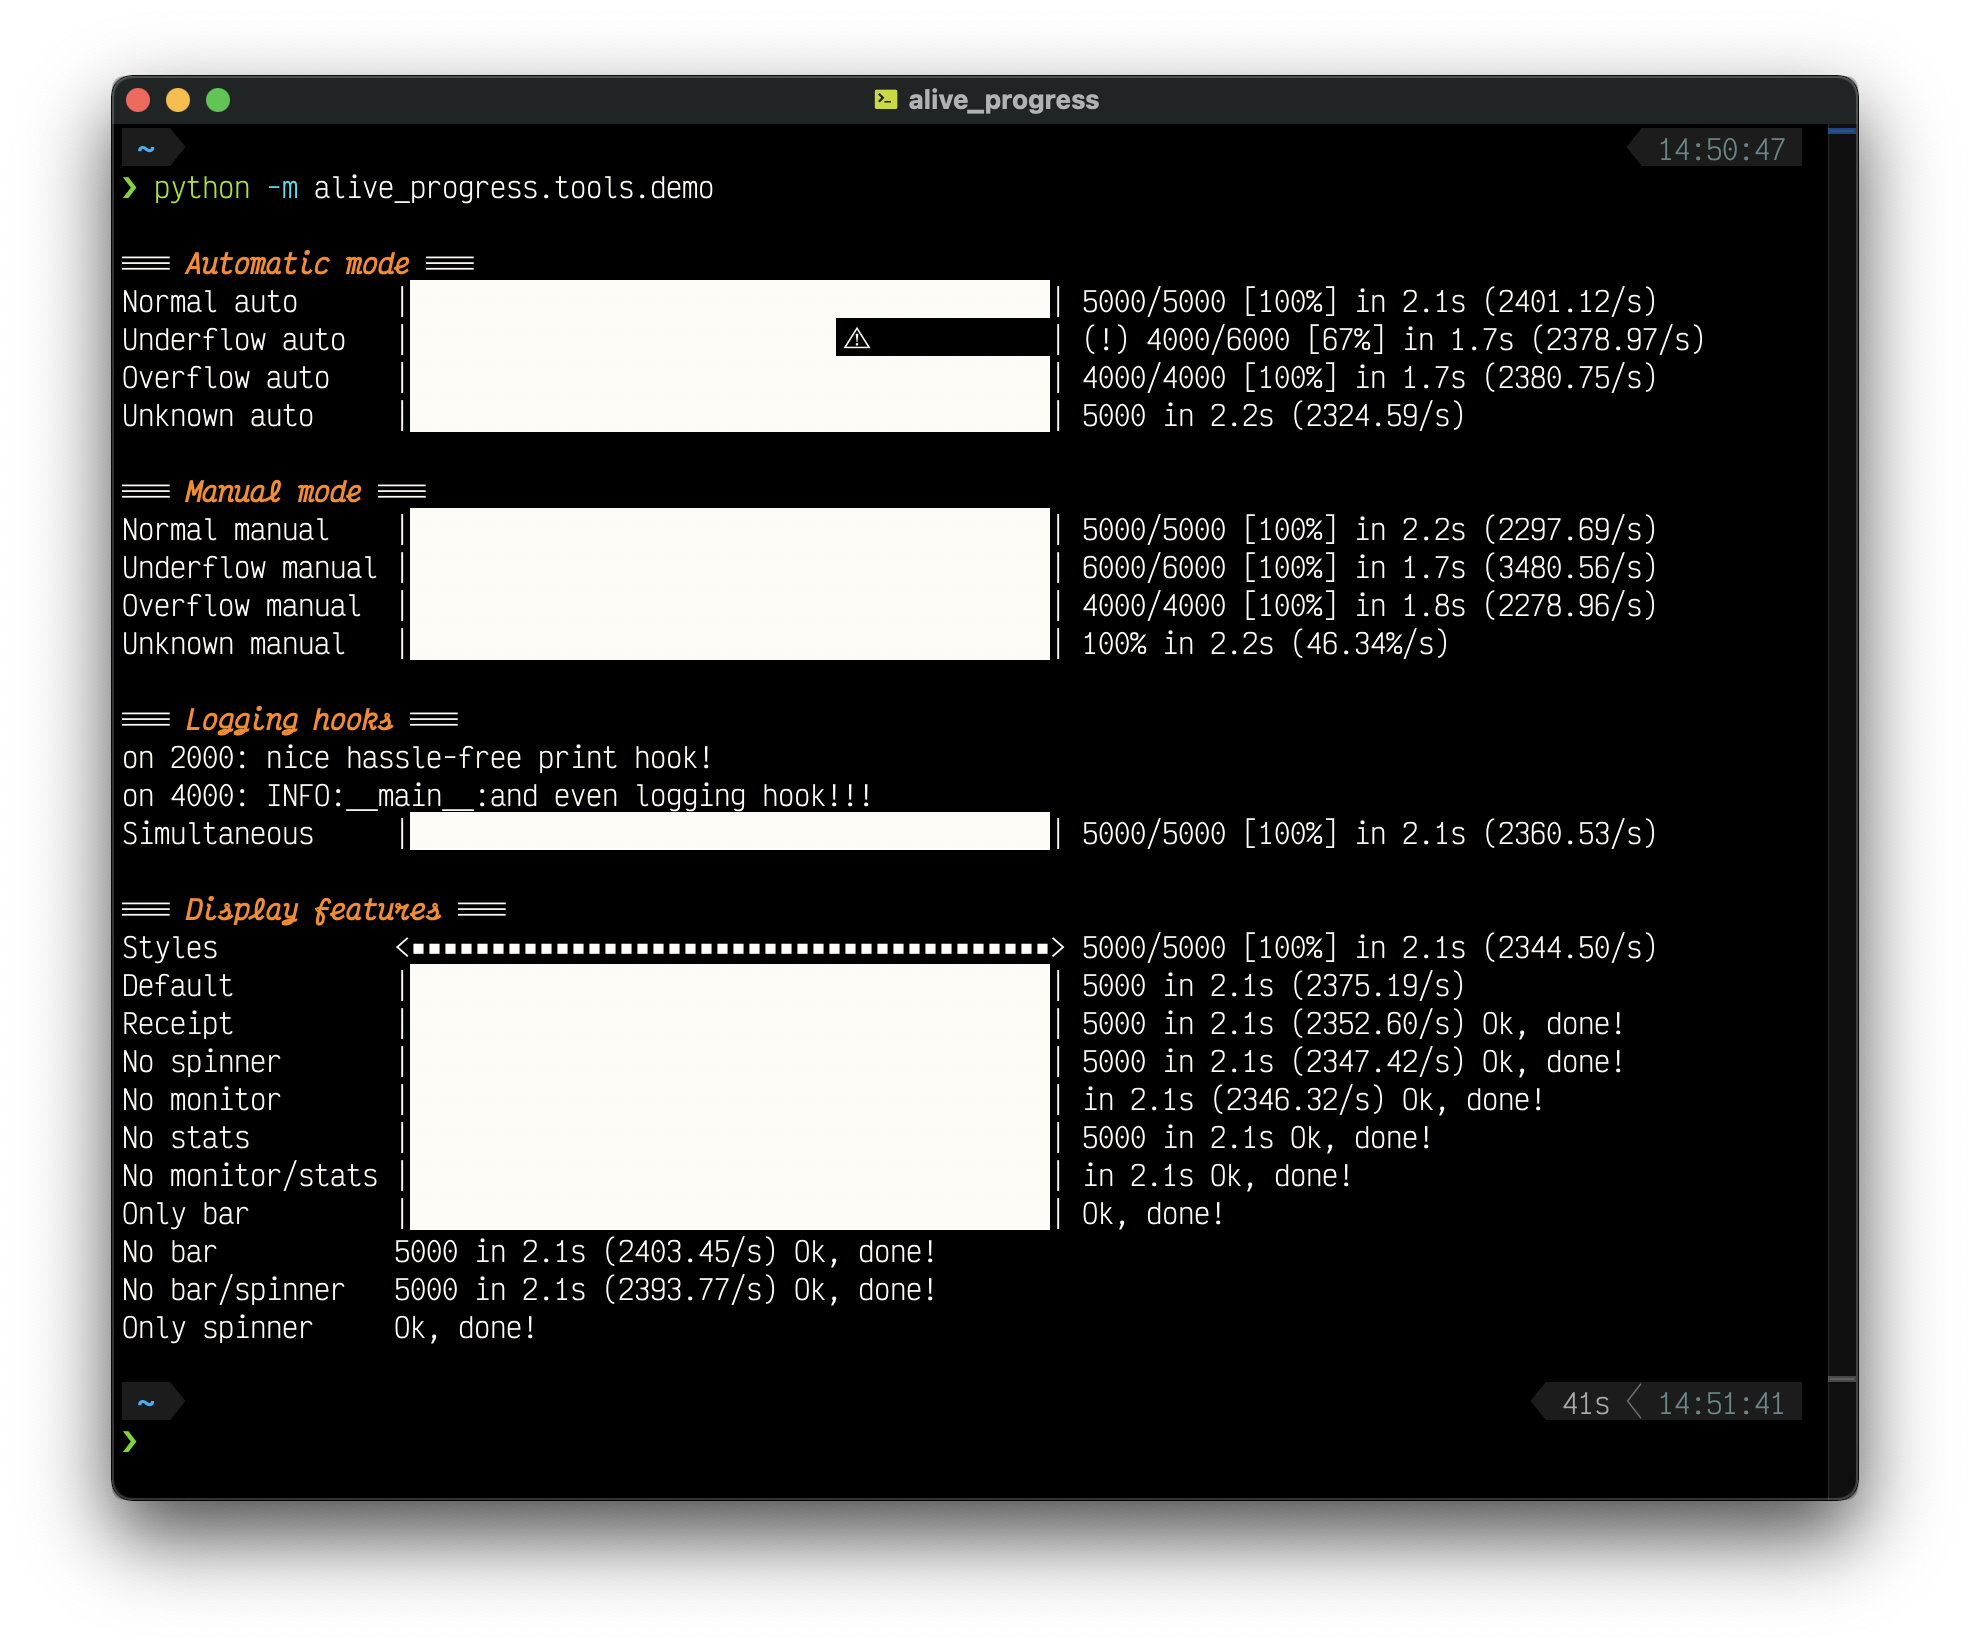Click the bottom tilde directory prompt segment
The image size is (1970, 1648).
(152, 1402)
